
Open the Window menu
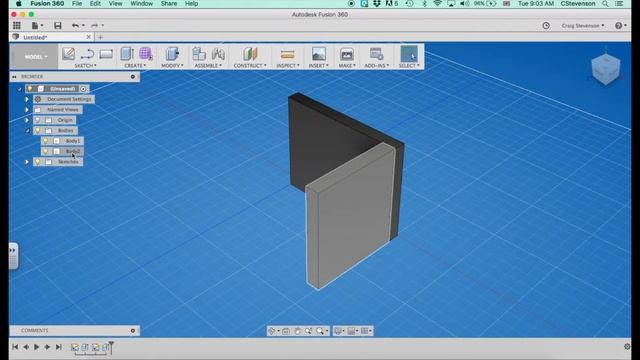(x=141, y=4)
